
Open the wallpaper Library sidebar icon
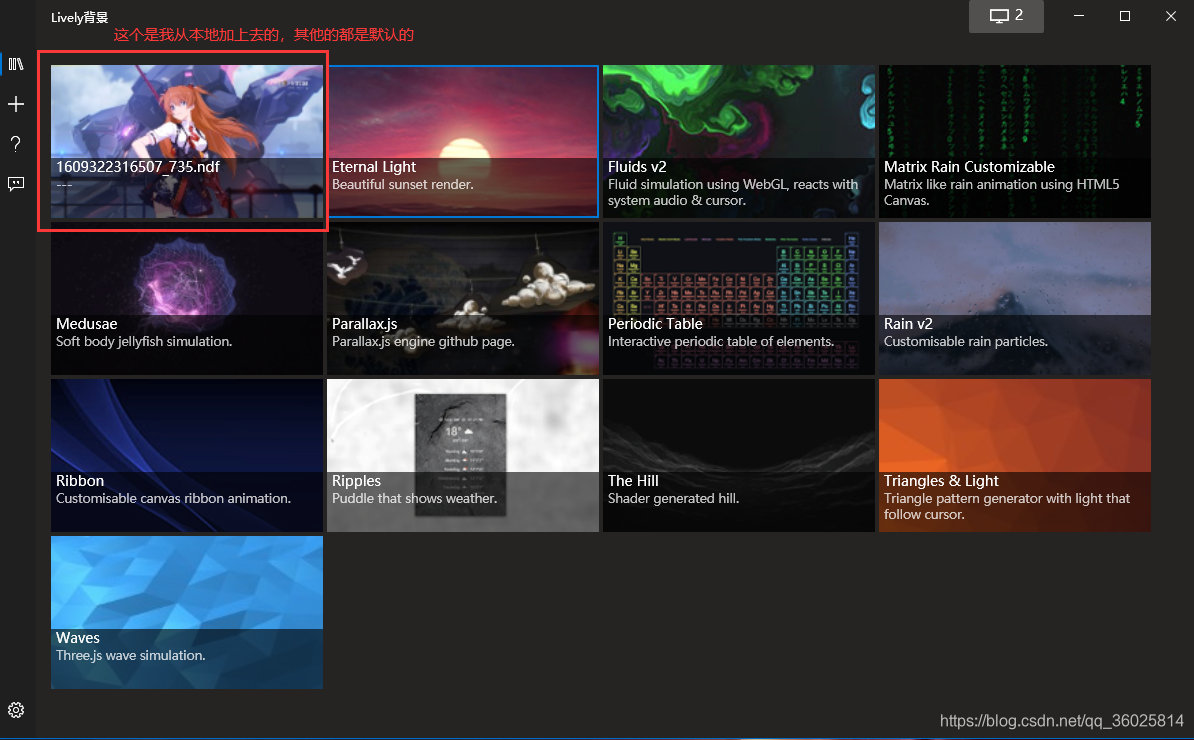(x=16, y=65)
